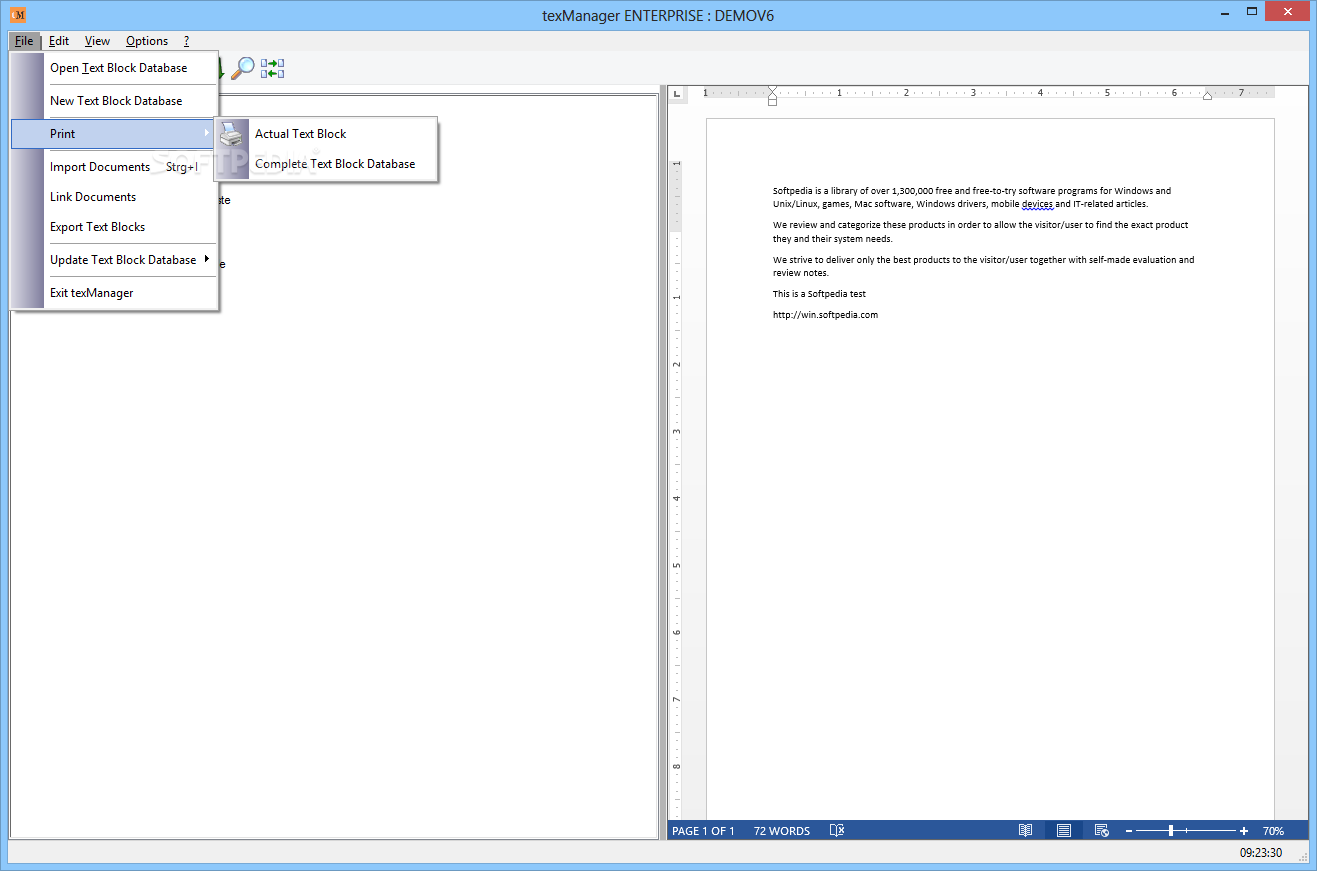This screenshot has width=1317, height=871.
Task: Click the right indent marker on ruler
Action: (x=1207, y=96)
